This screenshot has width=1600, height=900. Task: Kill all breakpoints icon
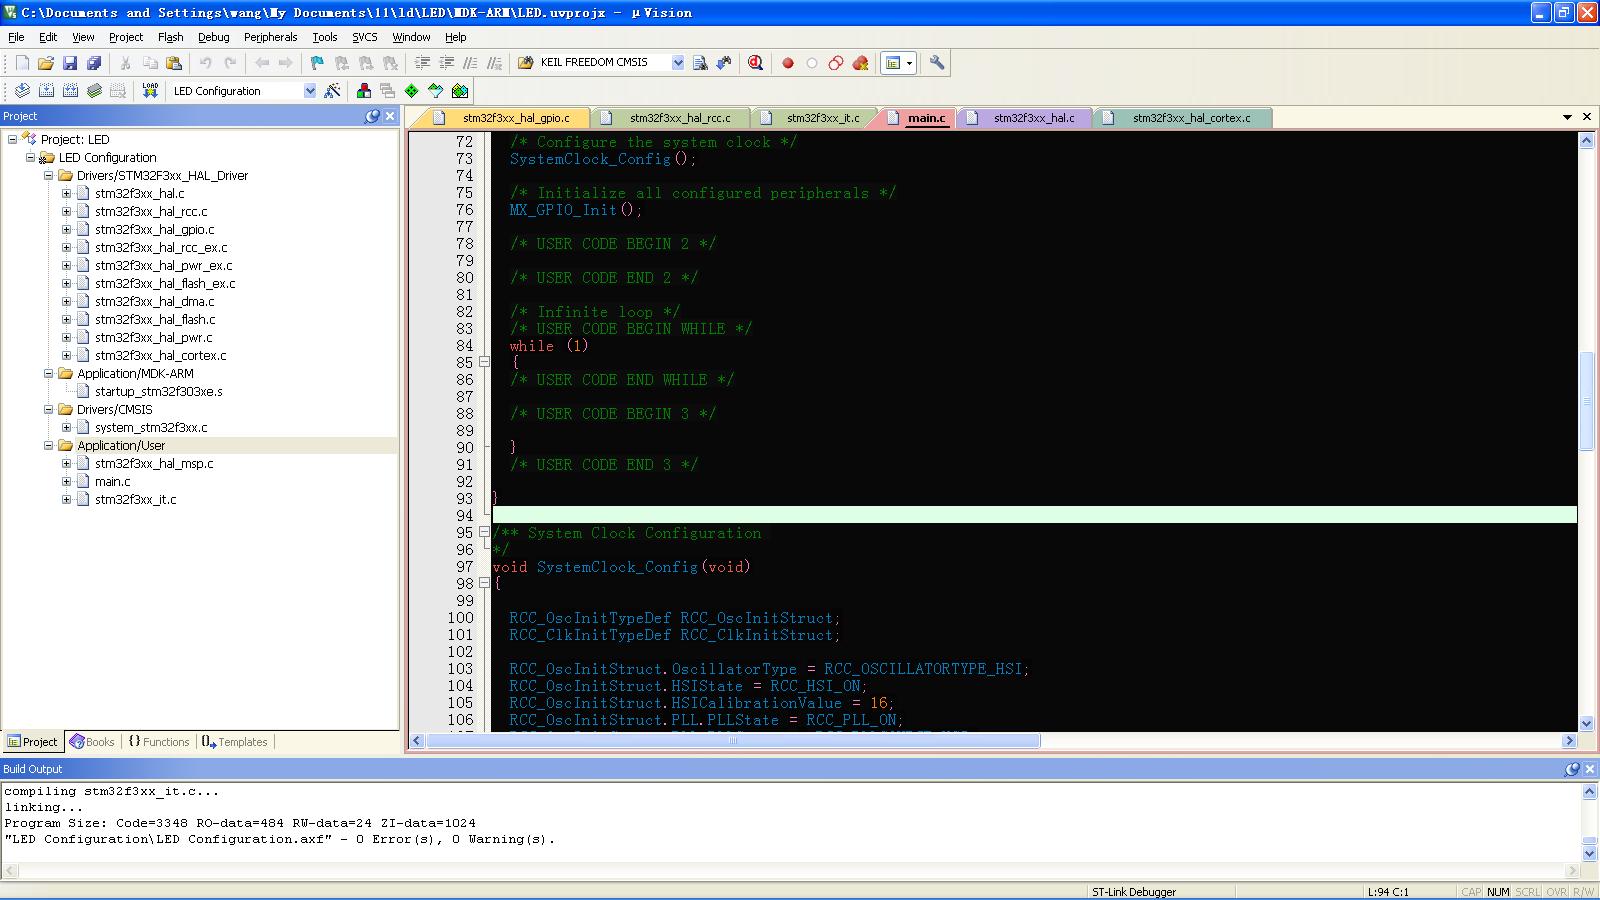coord(860,63)
